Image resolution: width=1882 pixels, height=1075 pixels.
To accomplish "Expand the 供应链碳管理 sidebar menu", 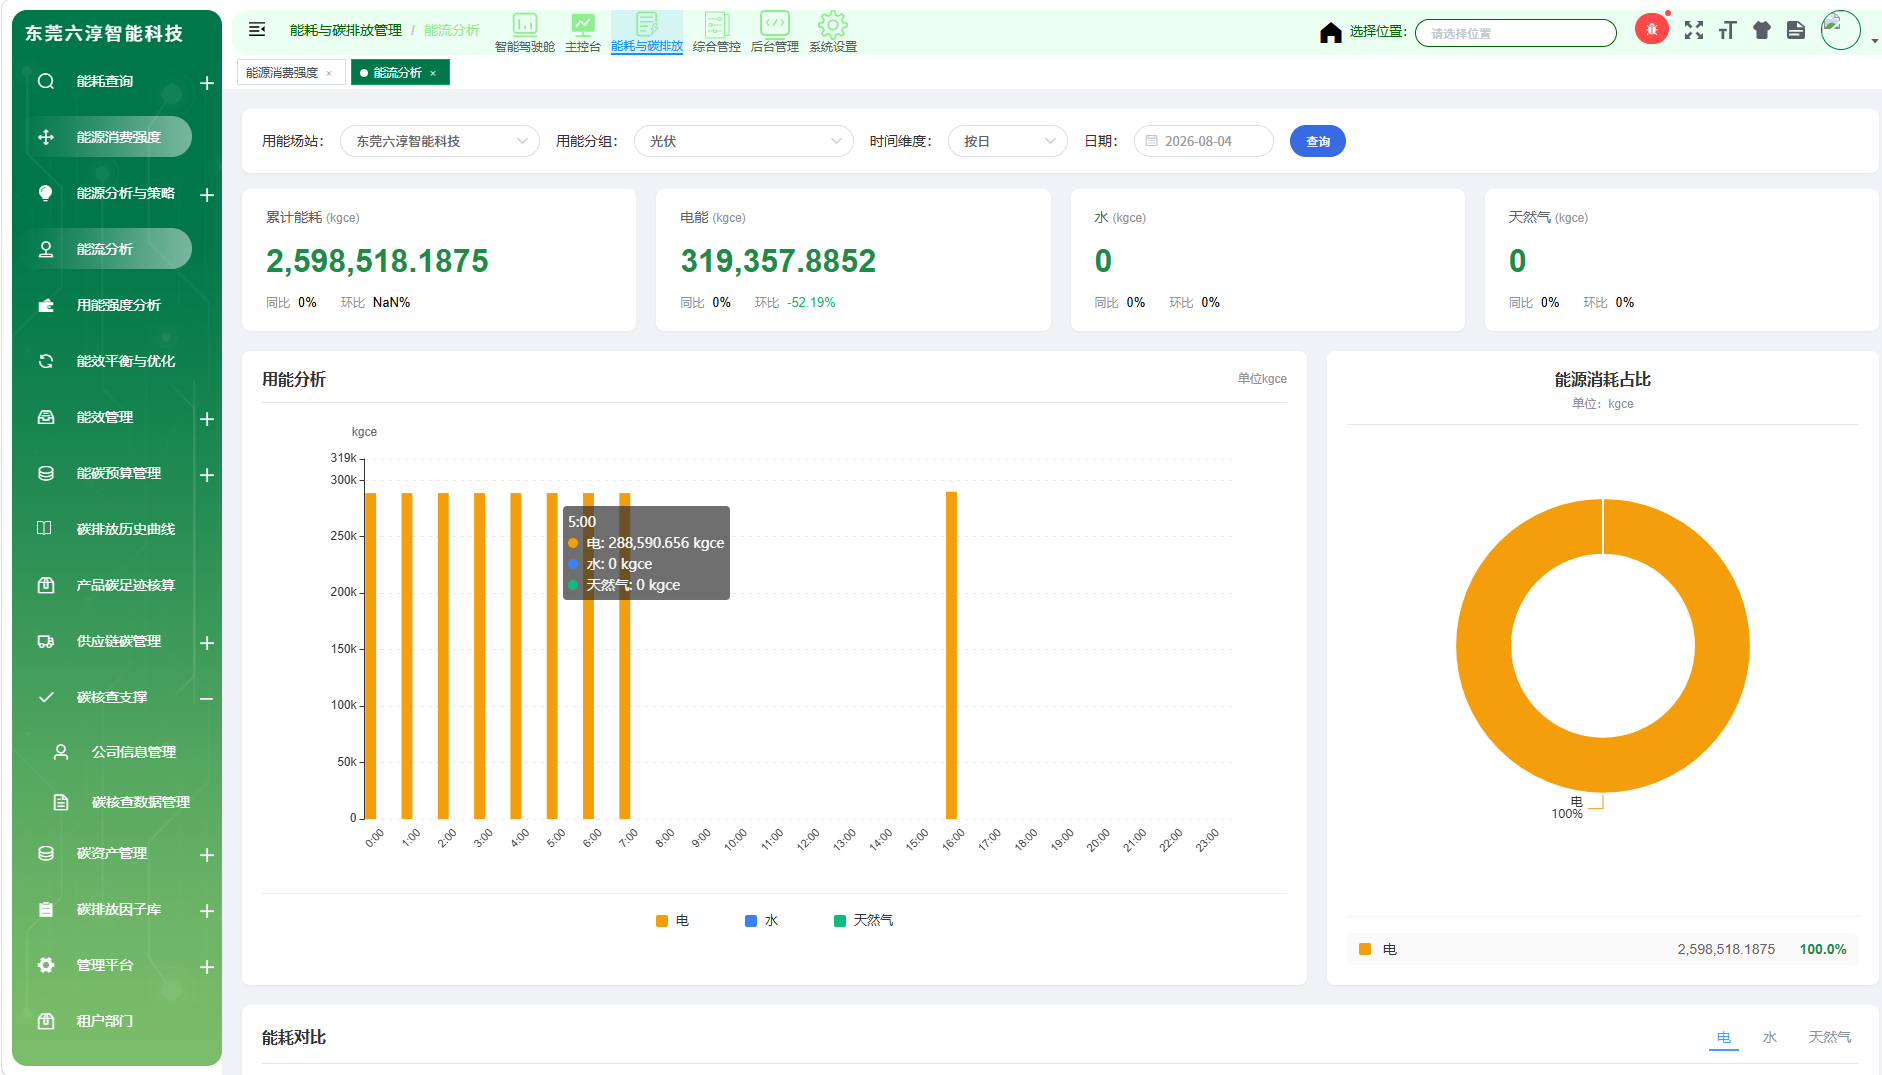I will 207,643.
